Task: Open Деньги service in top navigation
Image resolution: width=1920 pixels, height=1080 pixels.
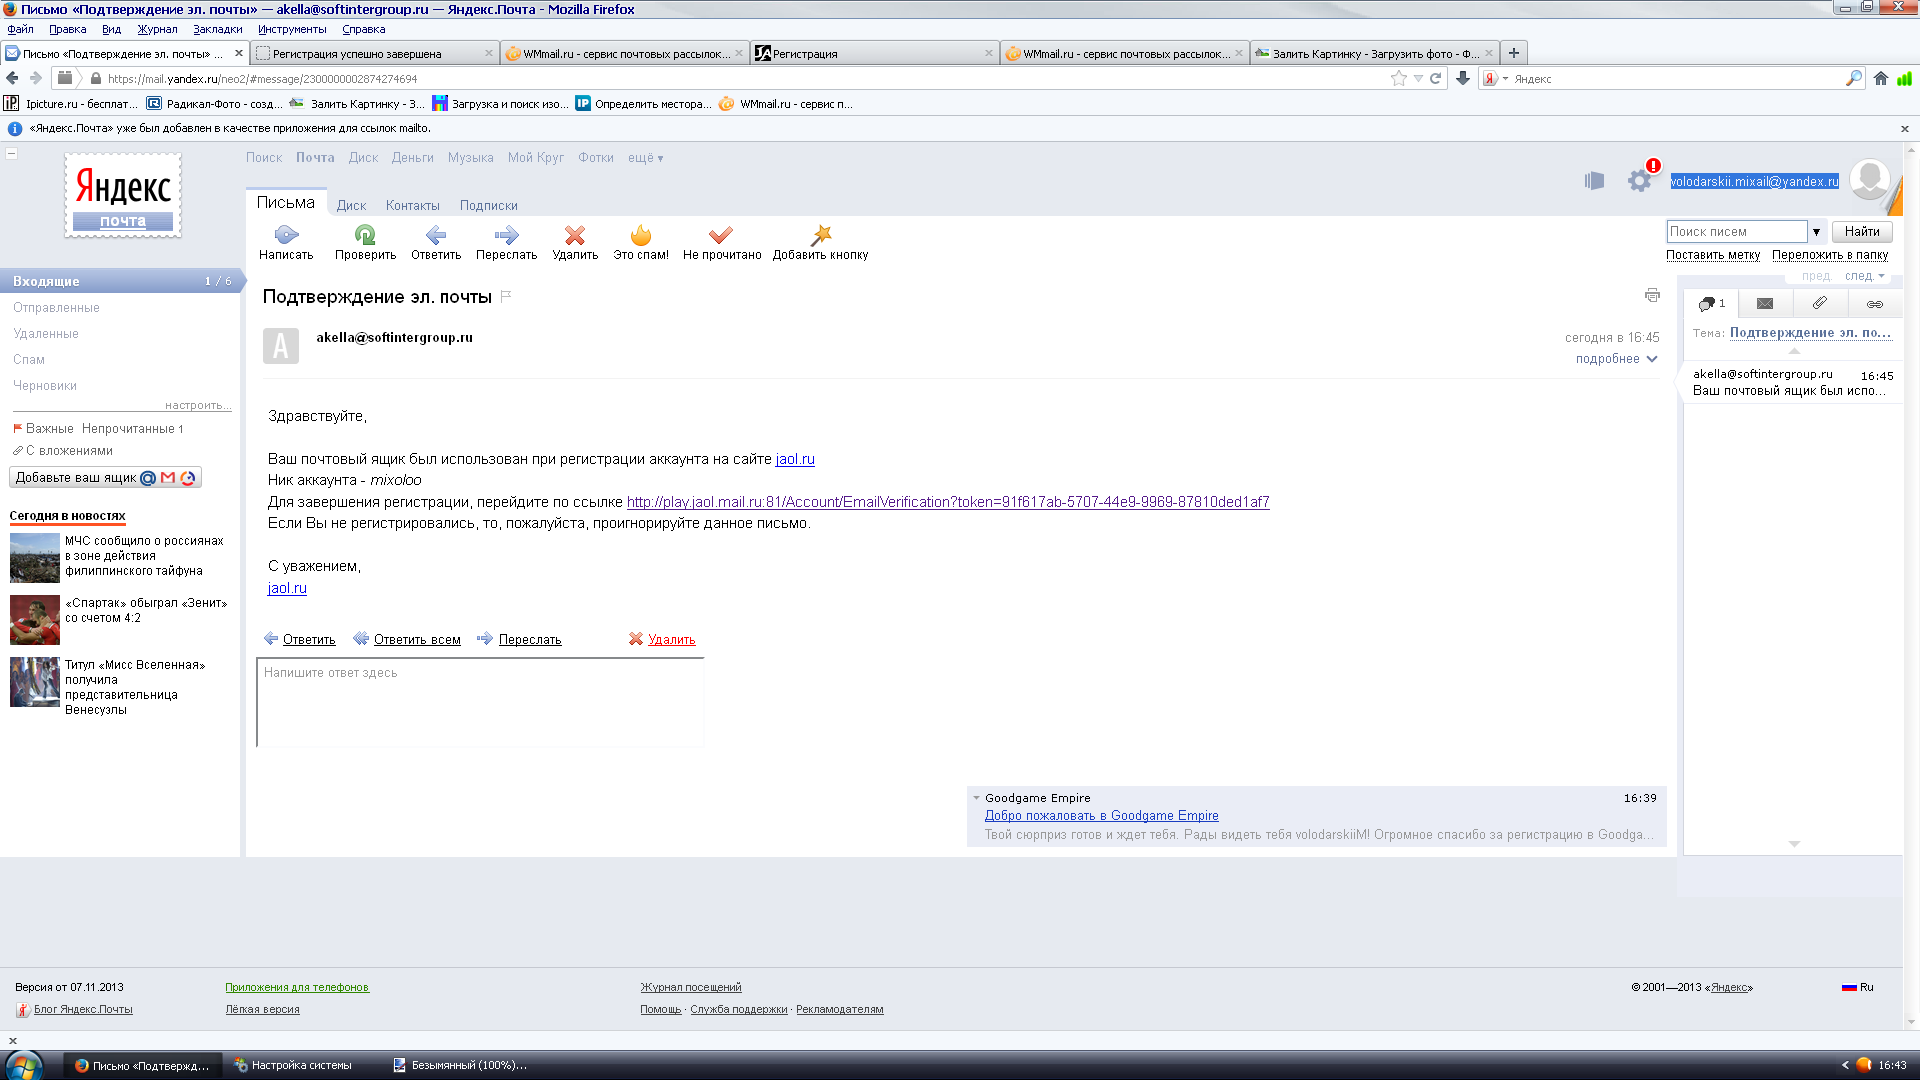Action: (412, 158)
